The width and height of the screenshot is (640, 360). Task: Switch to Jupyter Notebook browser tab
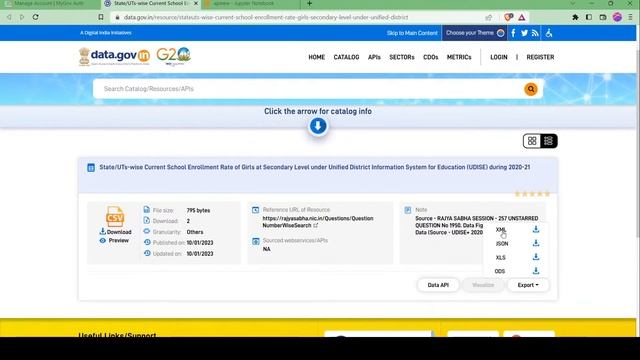pos(249,4)
